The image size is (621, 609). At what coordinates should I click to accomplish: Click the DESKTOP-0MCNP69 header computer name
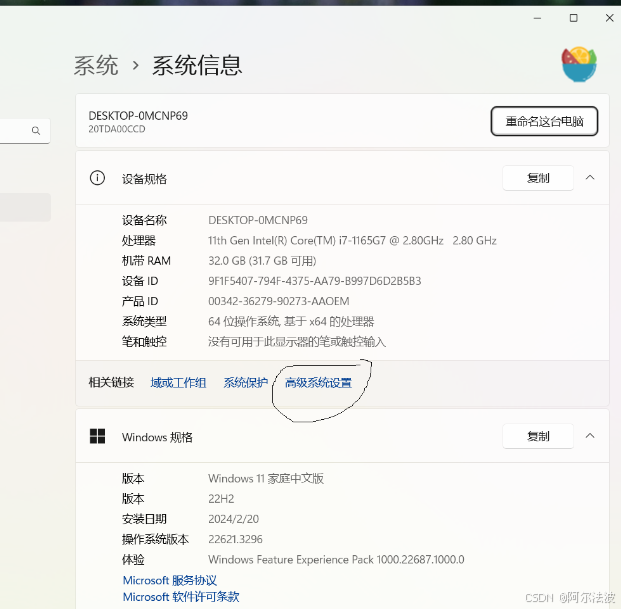(138, 116)
